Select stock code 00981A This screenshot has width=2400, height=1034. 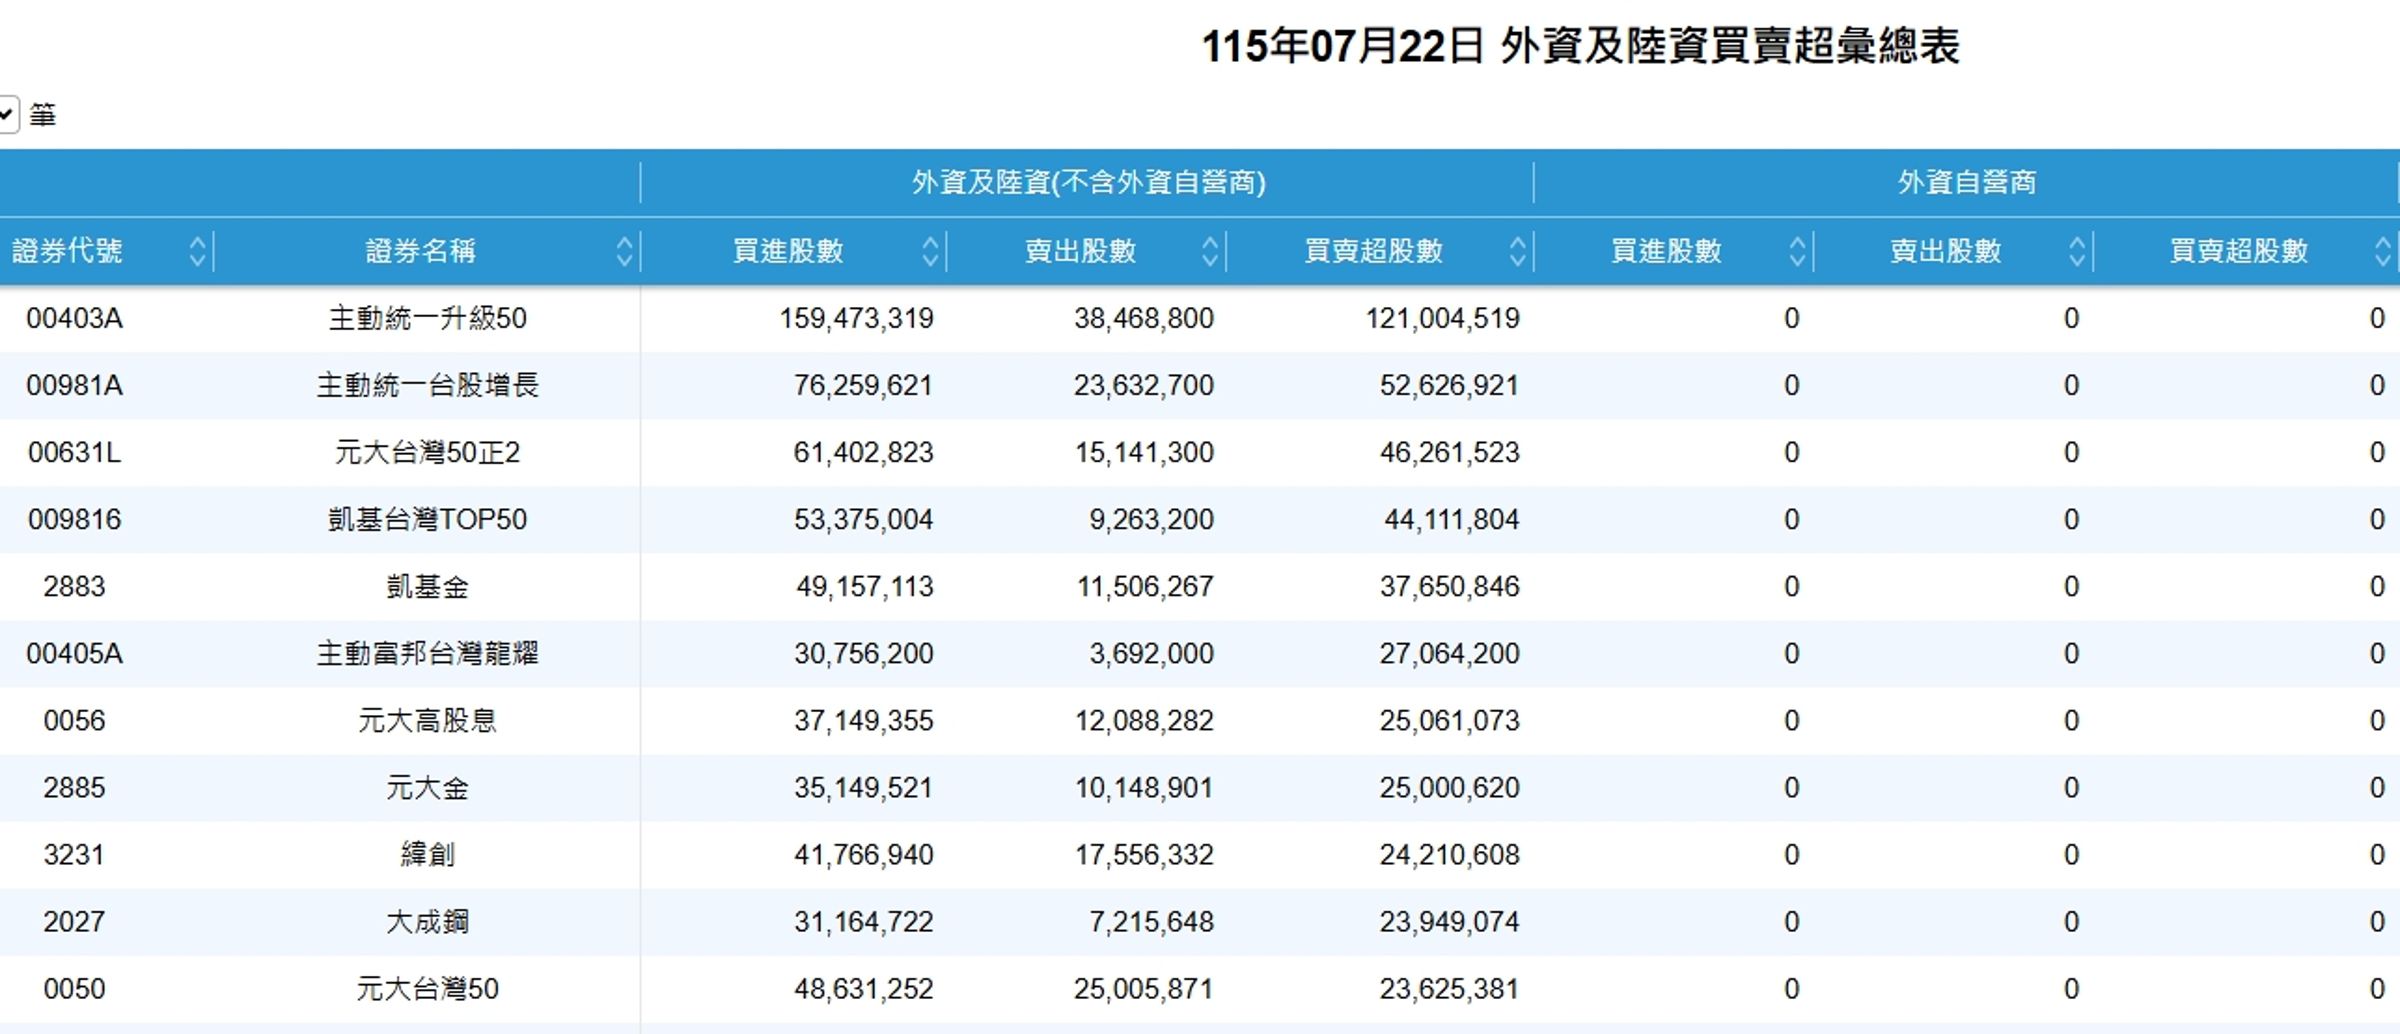74,385
